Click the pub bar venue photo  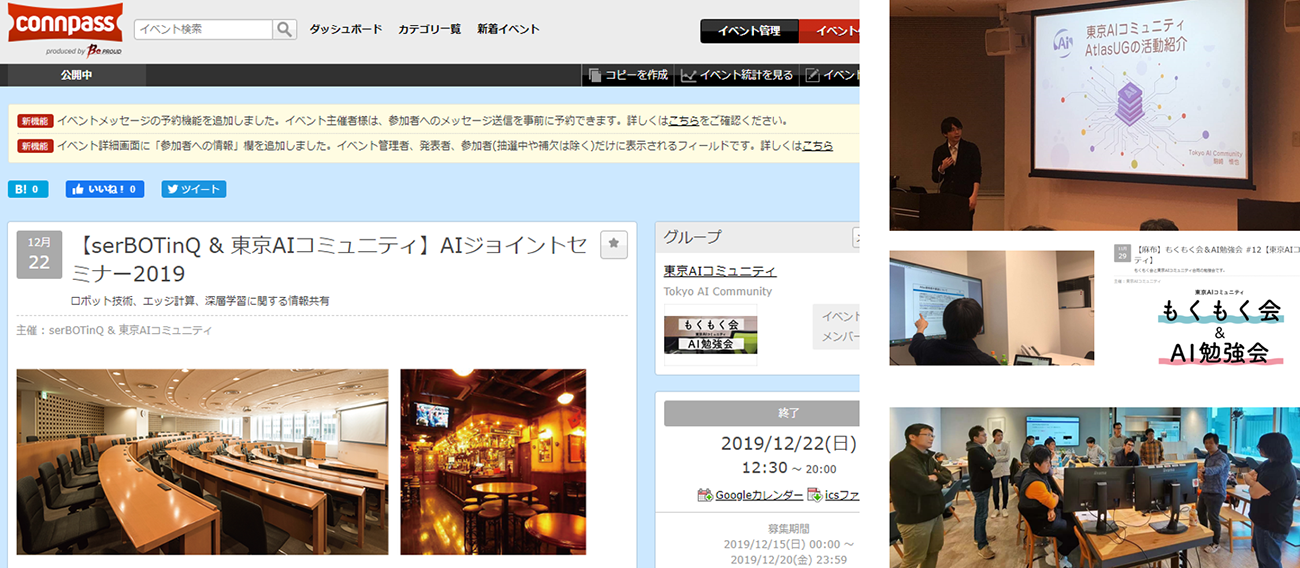pos(493,461)
